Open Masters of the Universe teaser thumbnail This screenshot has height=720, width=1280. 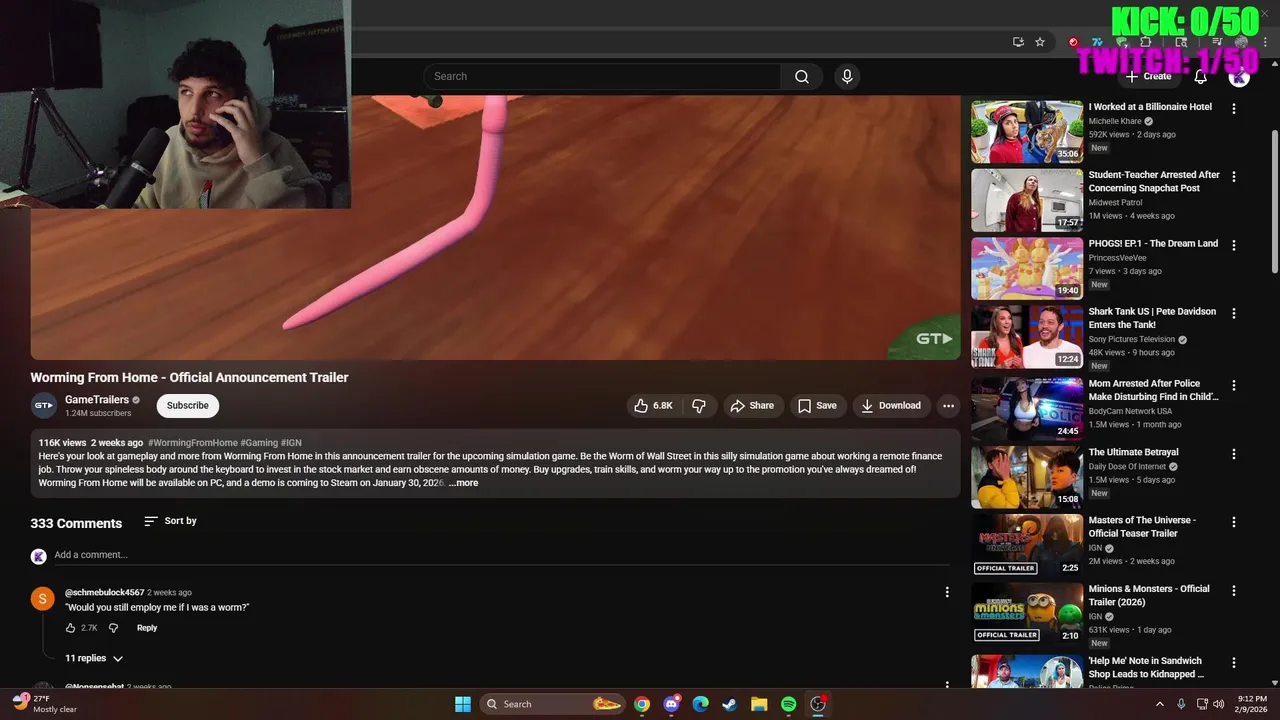[x=1027, y=545]
